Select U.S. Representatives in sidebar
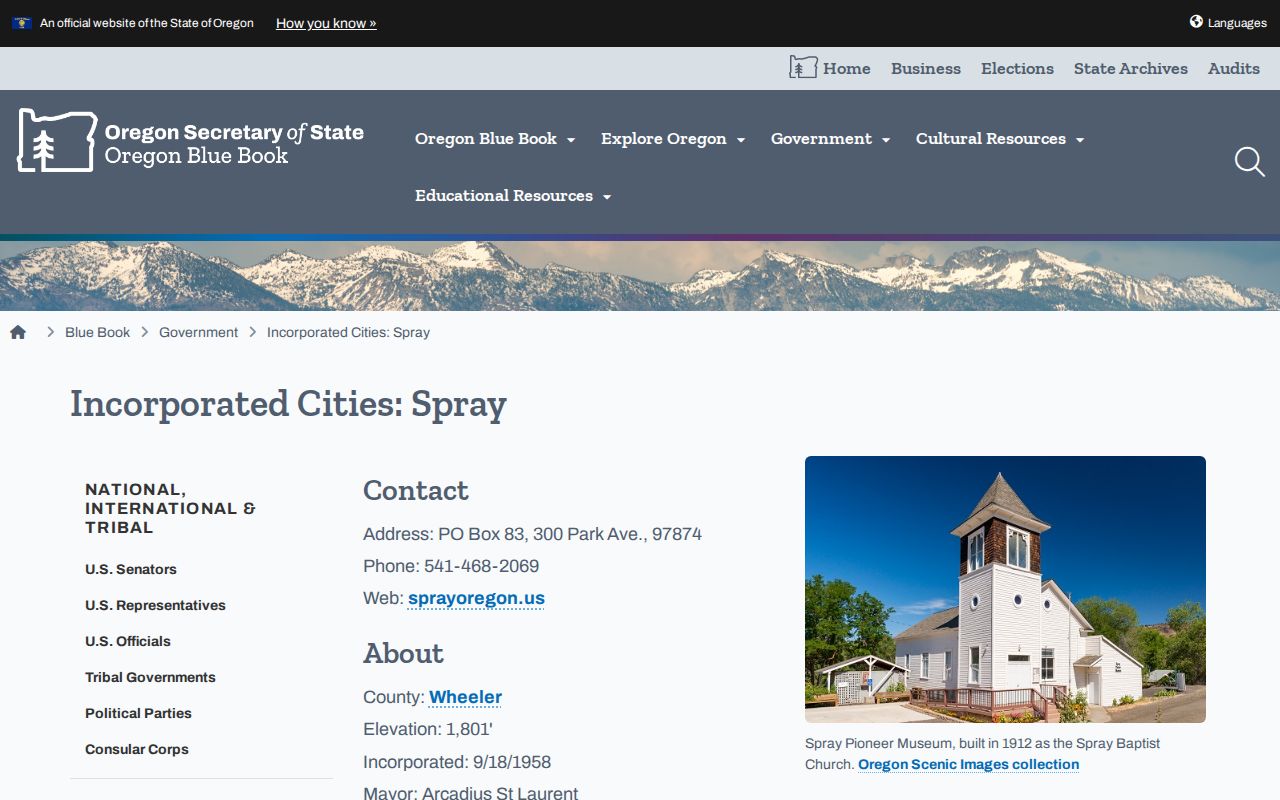The width and height of the screenshot is (1280, 800). [x=155, y=605]
